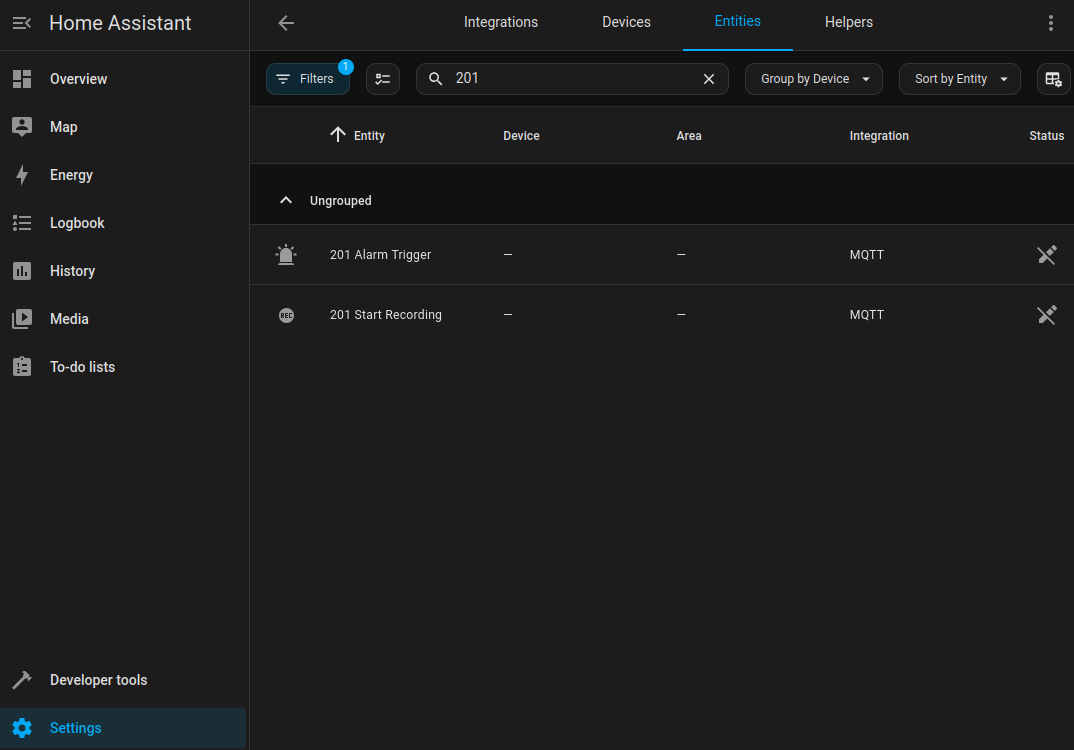Switch to the Helpers tab
Viewport: 1074px width, 750px height.
pos(848,23)
